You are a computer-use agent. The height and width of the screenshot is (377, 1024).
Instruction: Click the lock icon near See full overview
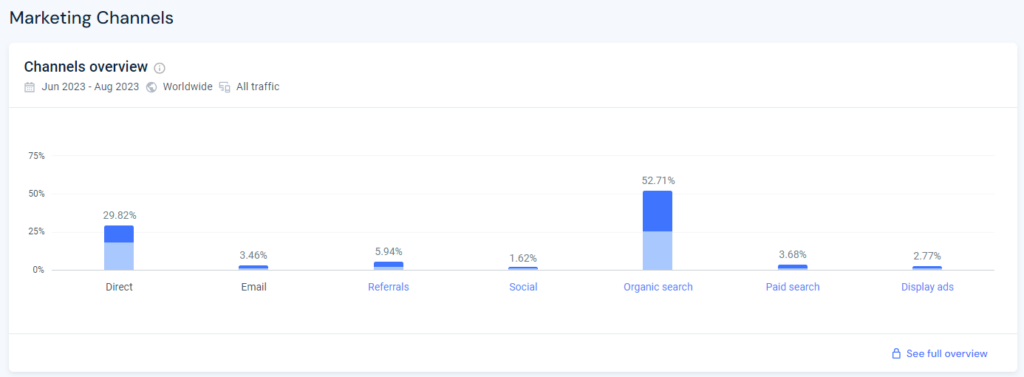897,353
